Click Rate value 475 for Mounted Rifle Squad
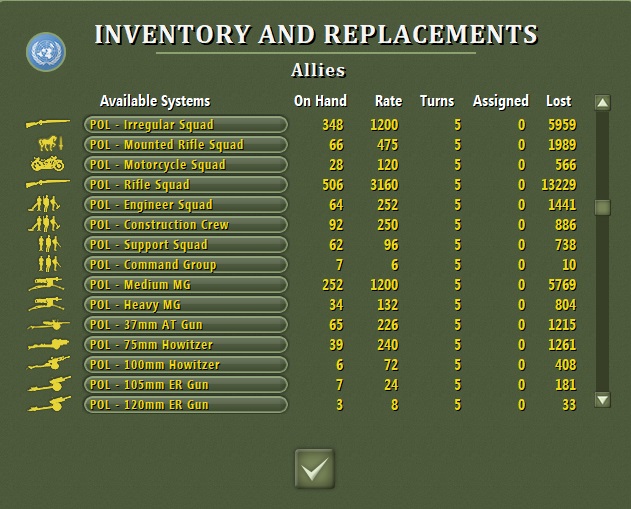Screen dimensions: 631x509 click(x=388, y=145)
